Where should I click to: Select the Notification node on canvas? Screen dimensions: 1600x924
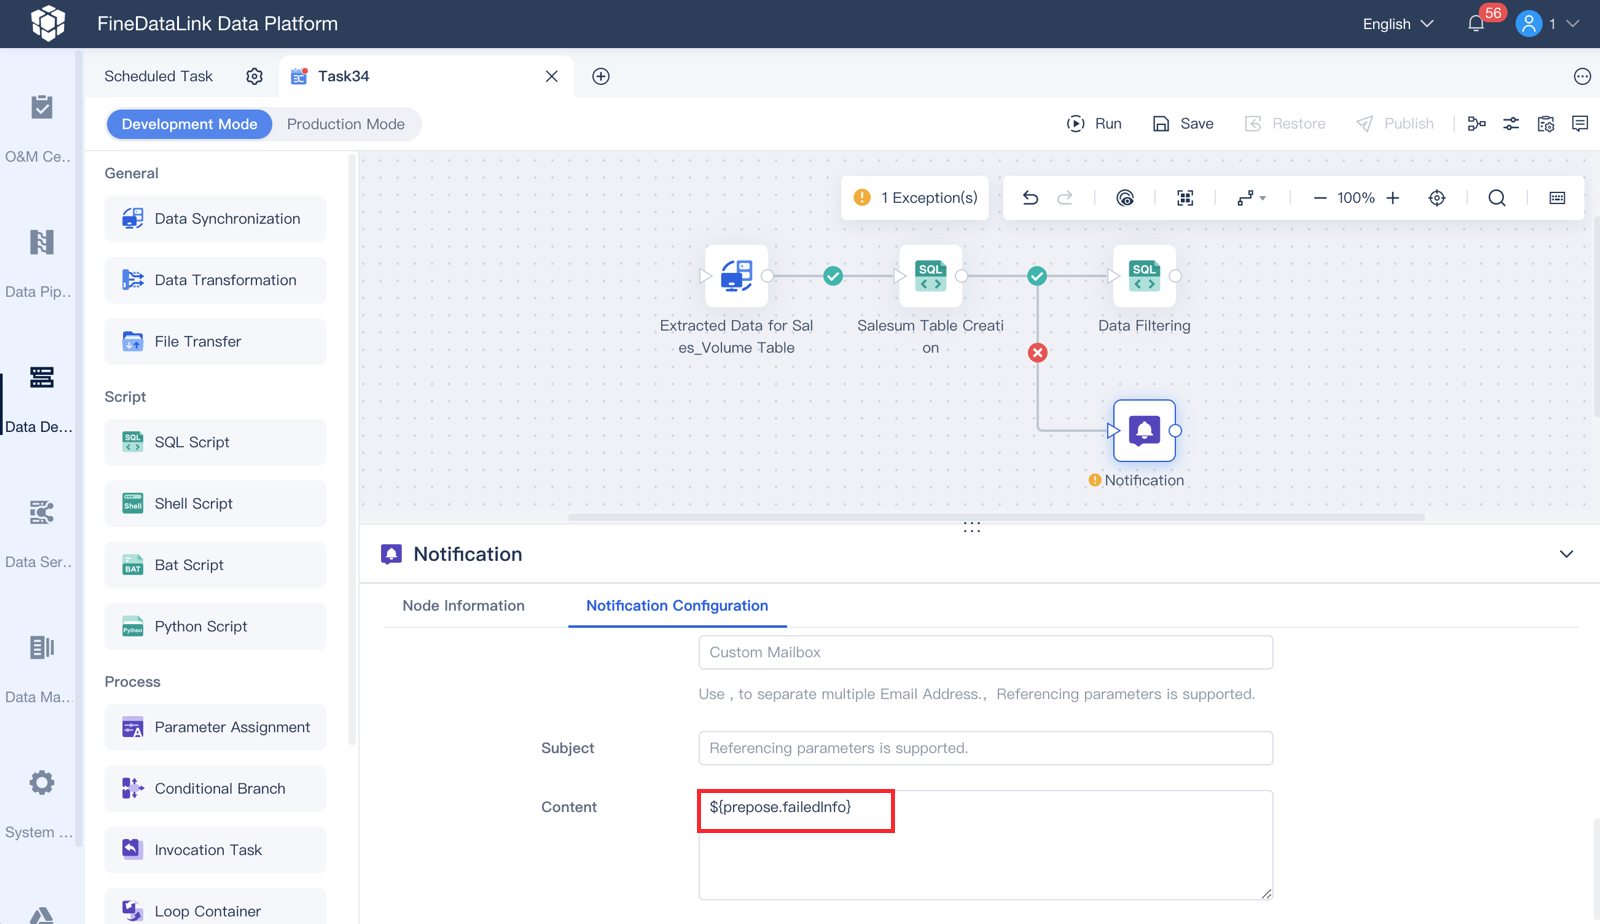tap(1144, 431)
